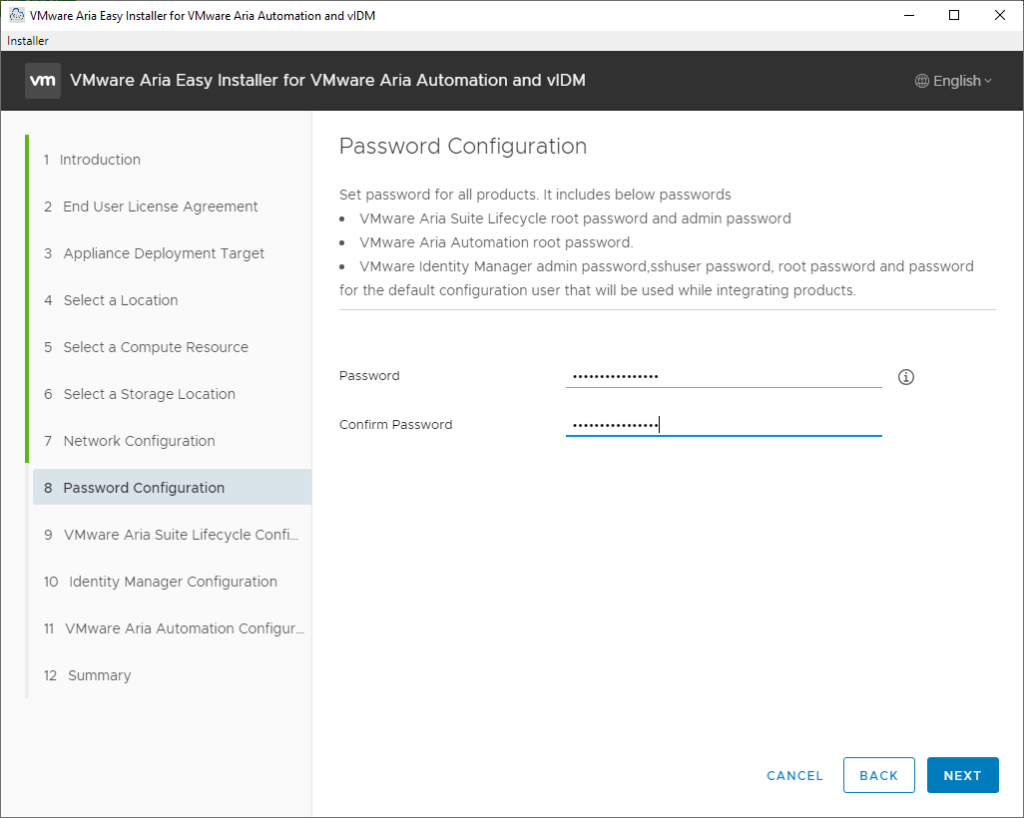This screenshot has width=1024, height=818.
Task: Click the password info tooltip icon
Action: [x=906, y=377]
